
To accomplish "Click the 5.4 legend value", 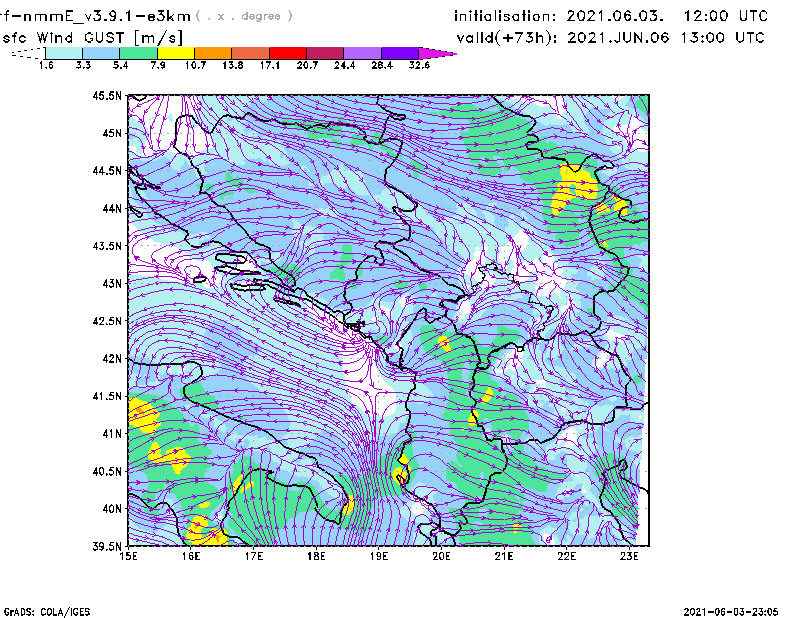I will (x=120, y=65).
